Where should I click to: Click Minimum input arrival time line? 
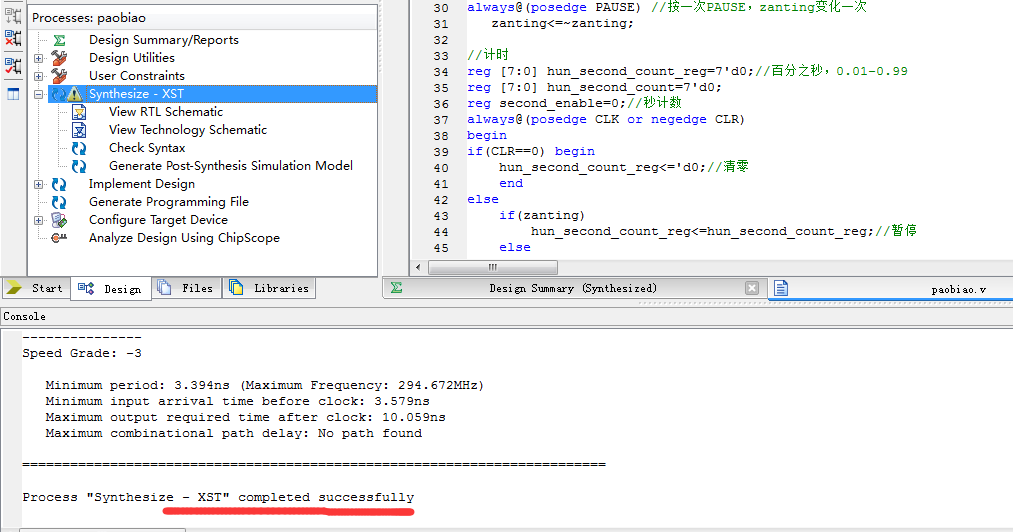237,401
